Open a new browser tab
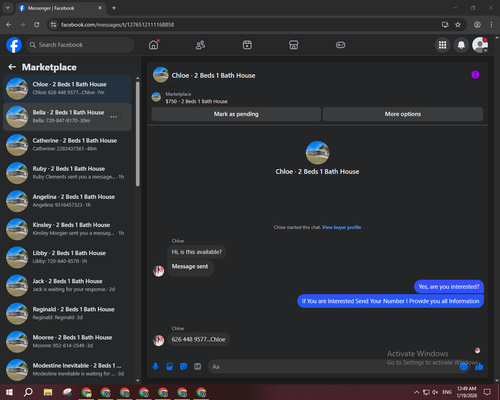The width and height of the screenshot is (500, 400). click(x=114, y=8)
